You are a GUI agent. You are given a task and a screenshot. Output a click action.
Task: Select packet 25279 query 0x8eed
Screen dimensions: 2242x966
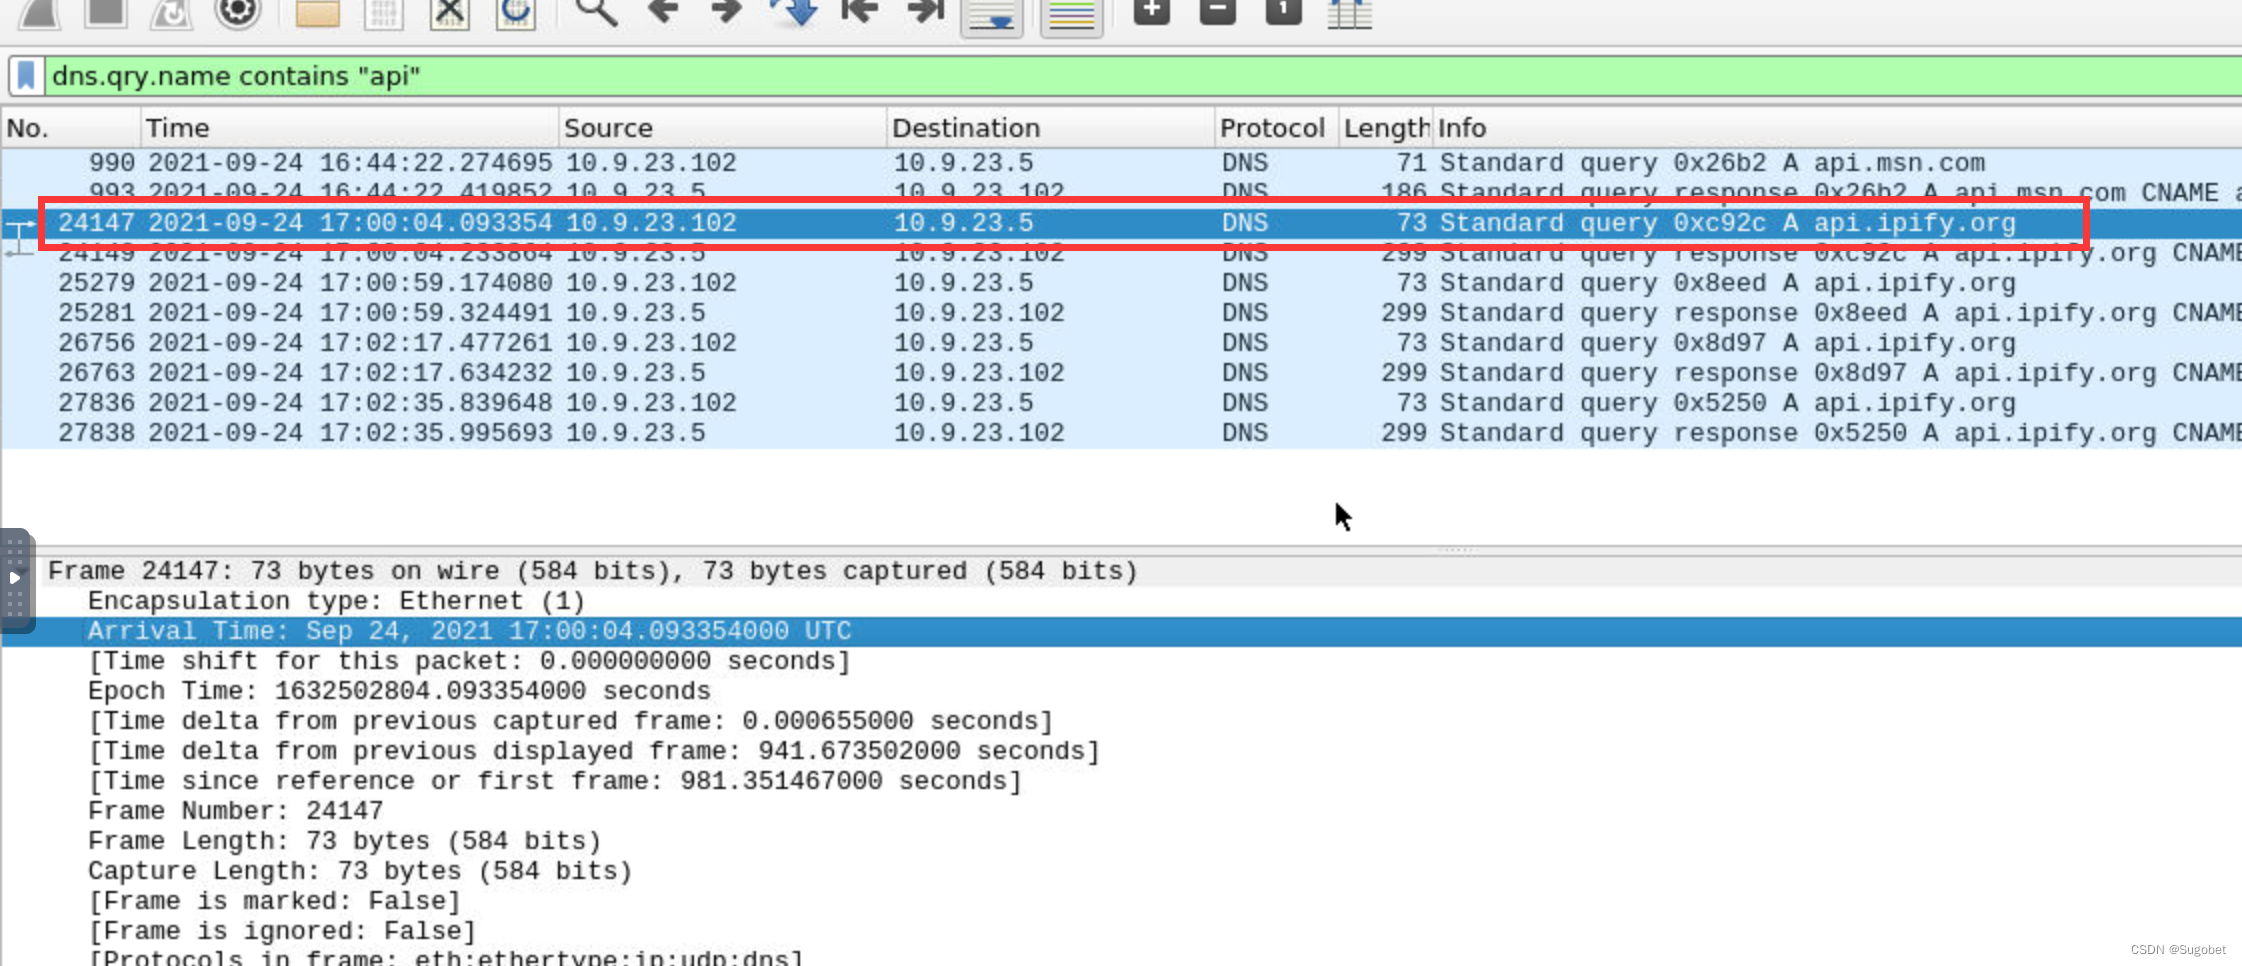(x=1121, y=283)
